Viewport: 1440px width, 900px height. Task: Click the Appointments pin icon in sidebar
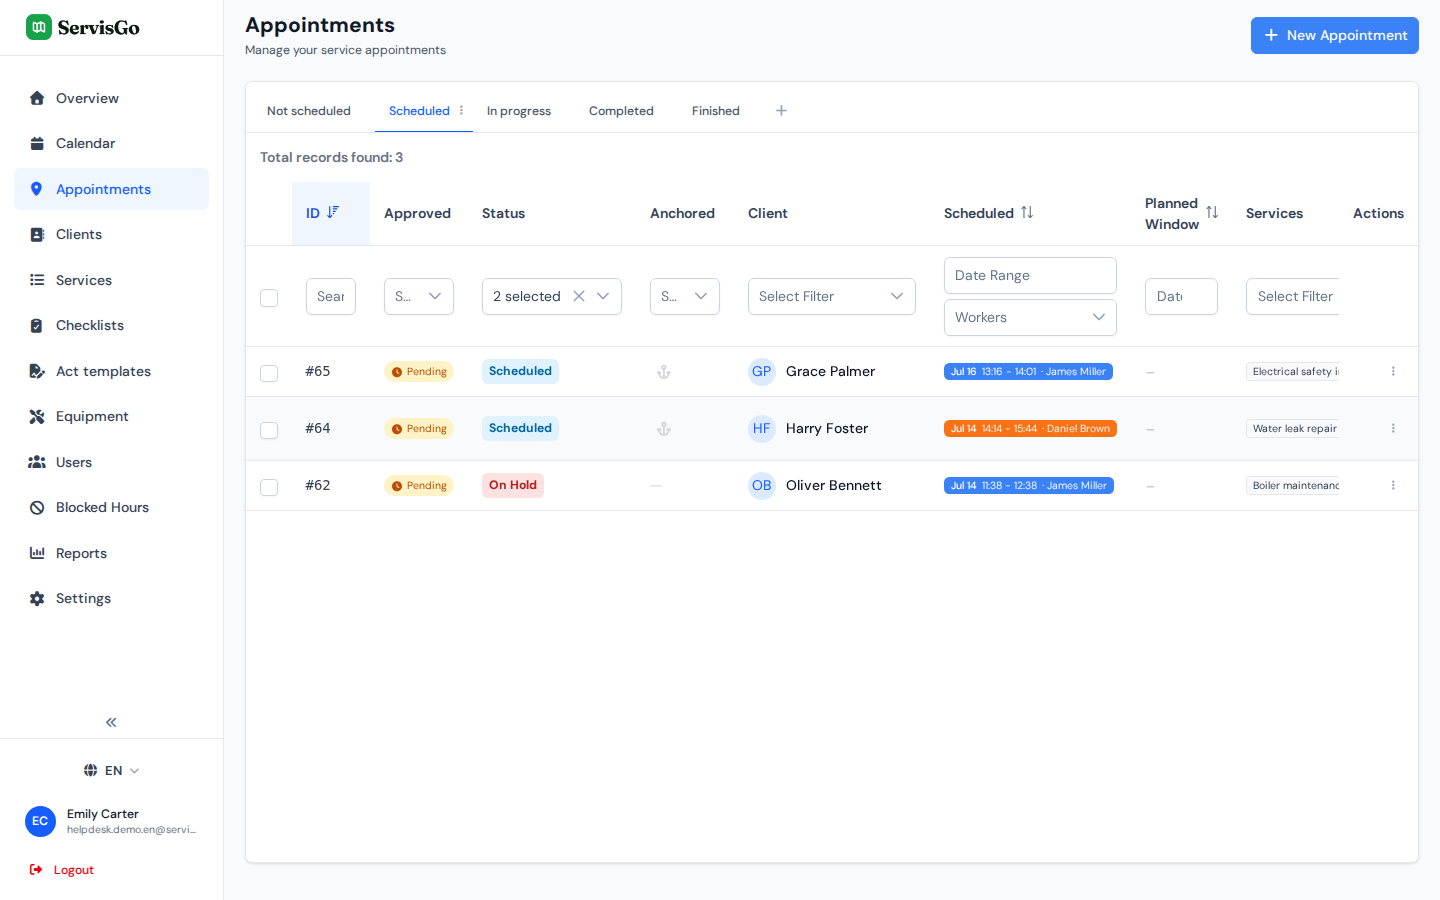tap(37, 189)
